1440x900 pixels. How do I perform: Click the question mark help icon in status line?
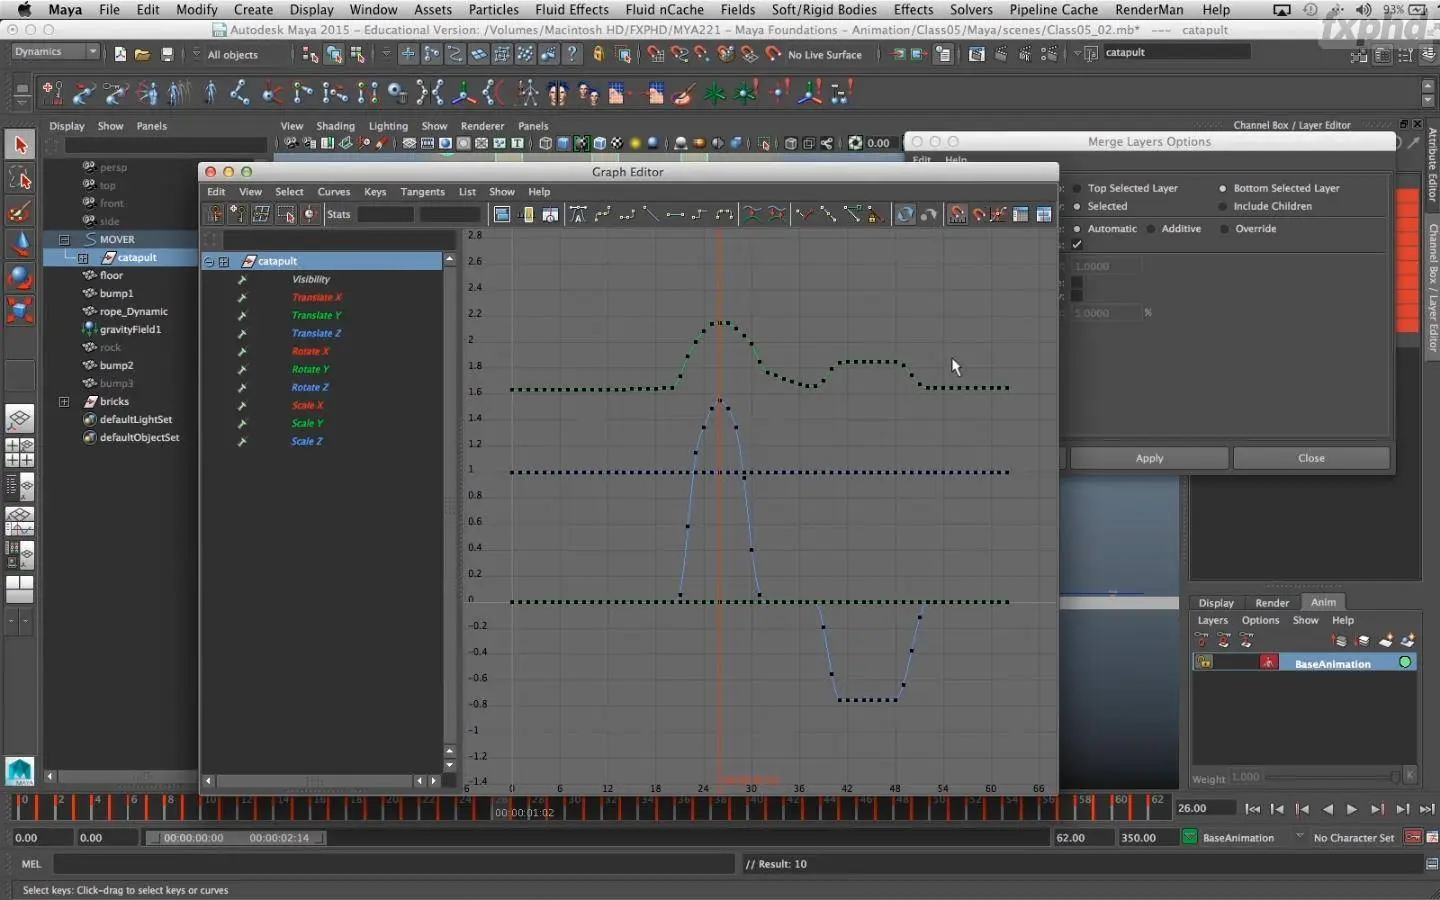(572, 54)
